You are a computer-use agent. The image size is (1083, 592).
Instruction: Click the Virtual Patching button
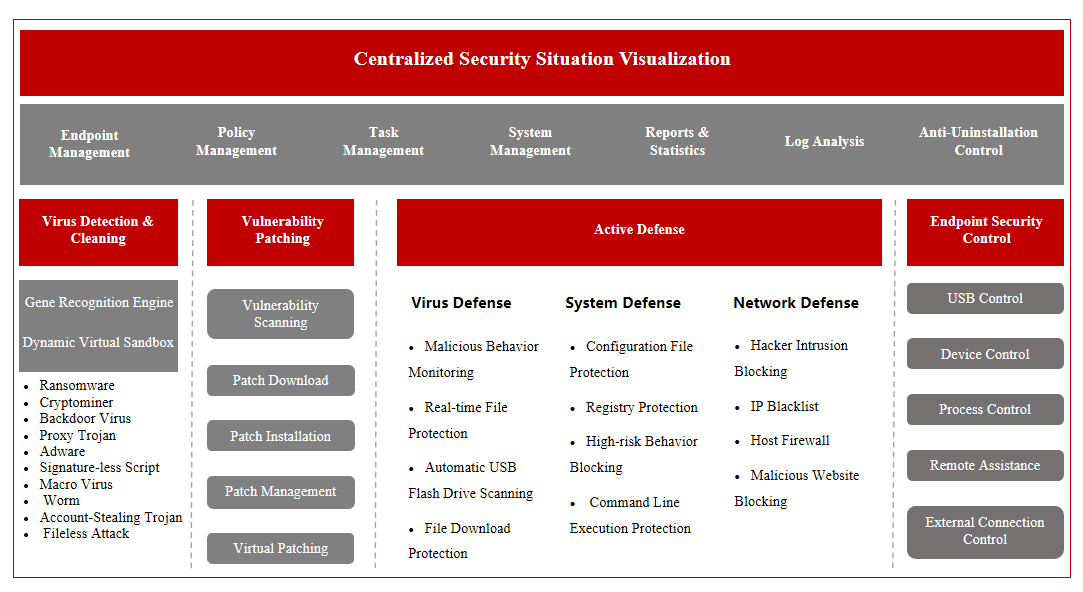point(280,548)
